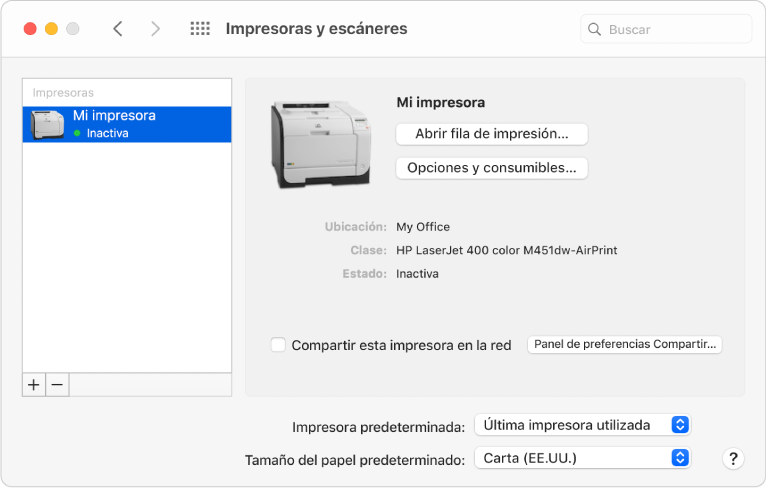This screenshot has height=489, width=766.
Task: Click the Tamaño del papel predeterminado label
Action: 355,460
